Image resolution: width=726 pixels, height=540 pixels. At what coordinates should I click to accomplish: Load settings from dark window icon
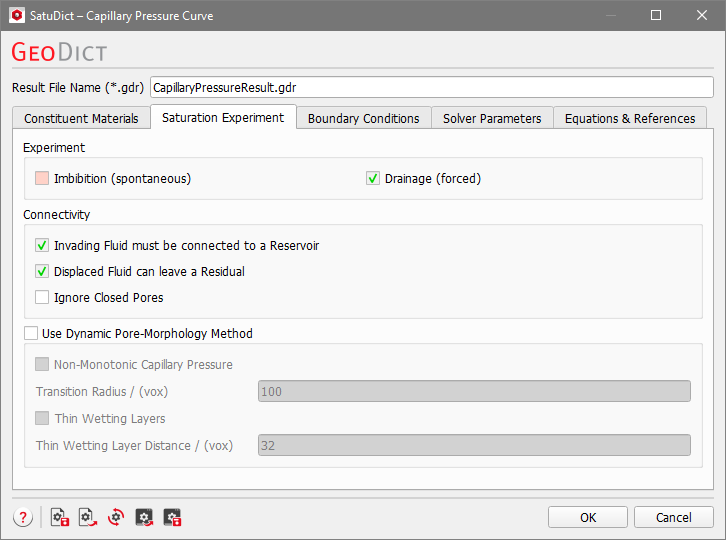click(x=144, y=517)
